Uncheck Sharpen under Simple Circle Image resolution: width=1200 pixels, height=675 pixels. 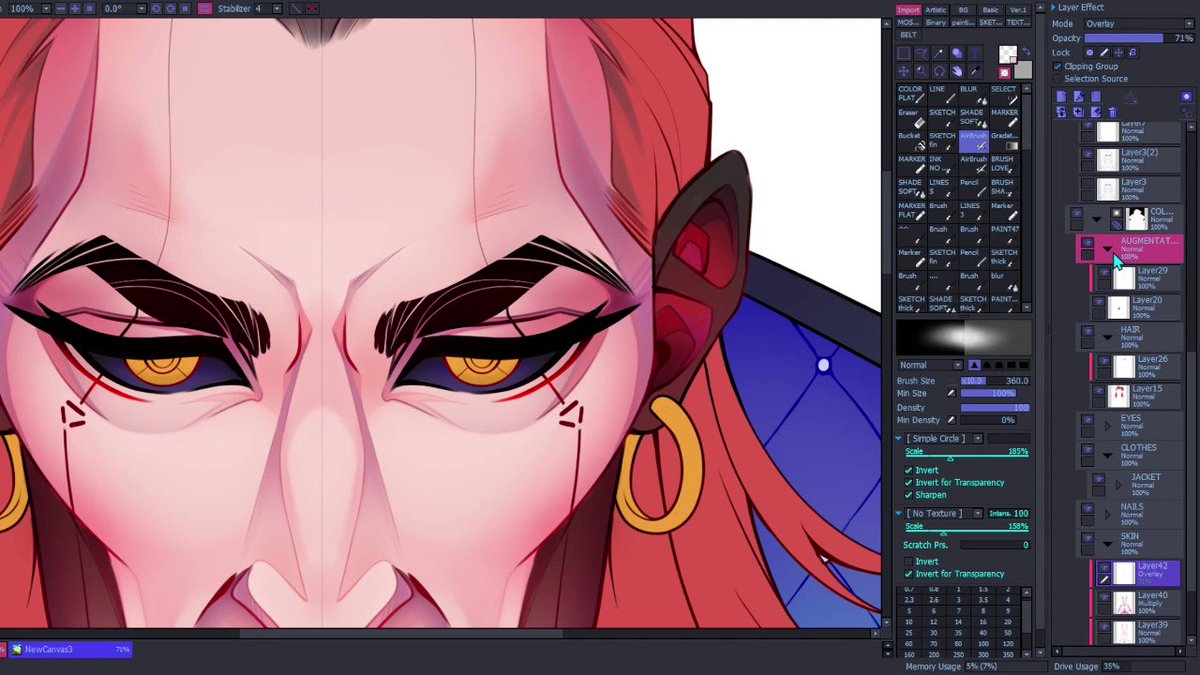[911, 494]
